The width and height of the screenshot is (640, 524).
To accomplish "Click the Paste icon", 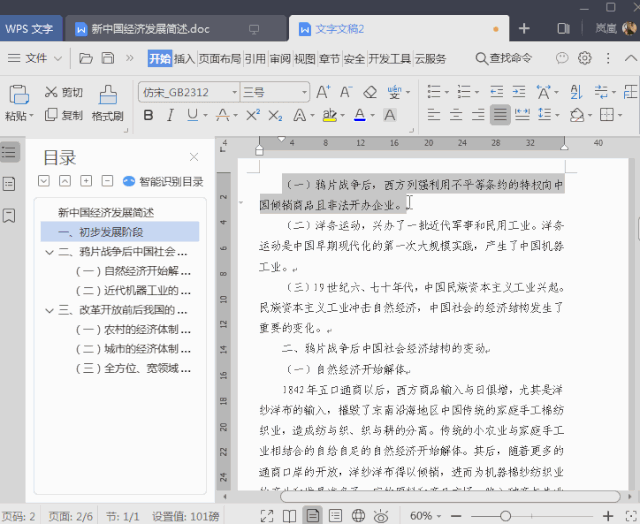I will 19,95.
